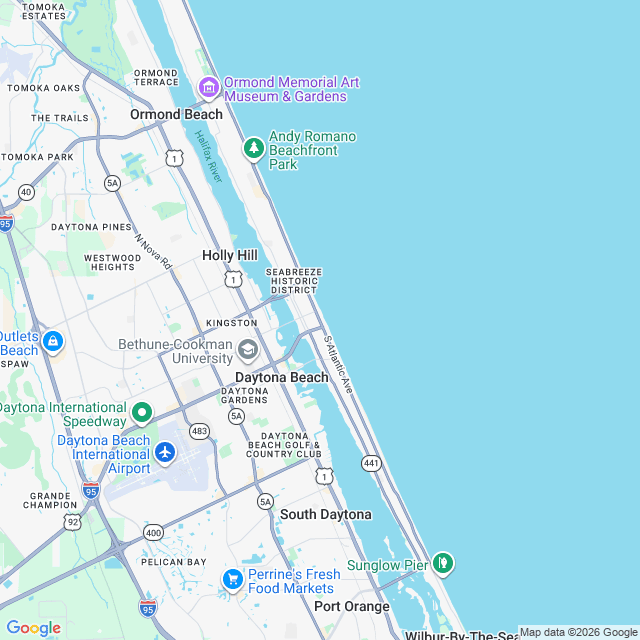Screen dimensions: 640x640
Task: Click the S Atlantic Ave street label
Action: 338,364
